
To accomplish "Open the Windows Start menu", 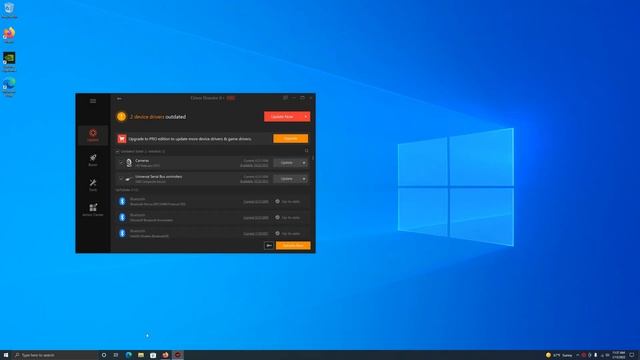I will [6, 355].
